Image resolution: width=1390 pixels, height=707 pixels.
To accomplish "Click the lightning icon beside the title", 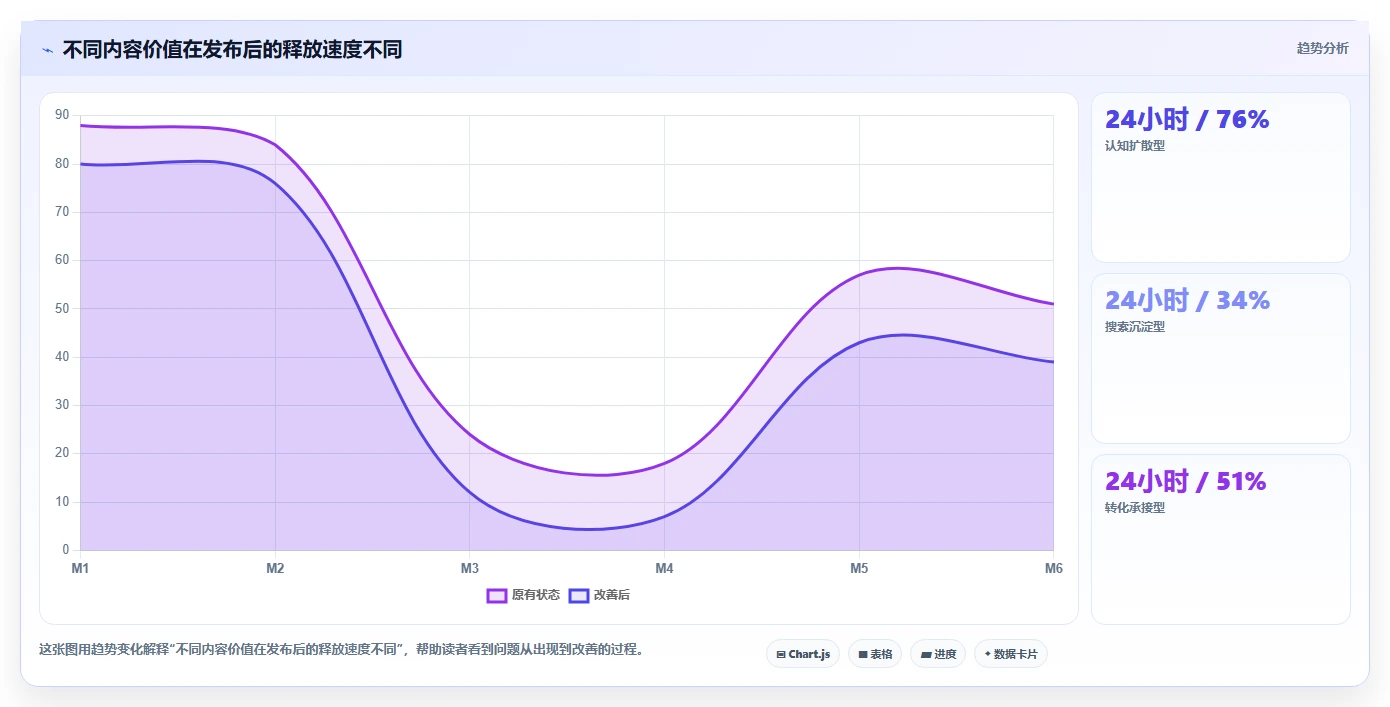I will coord(47,49).
